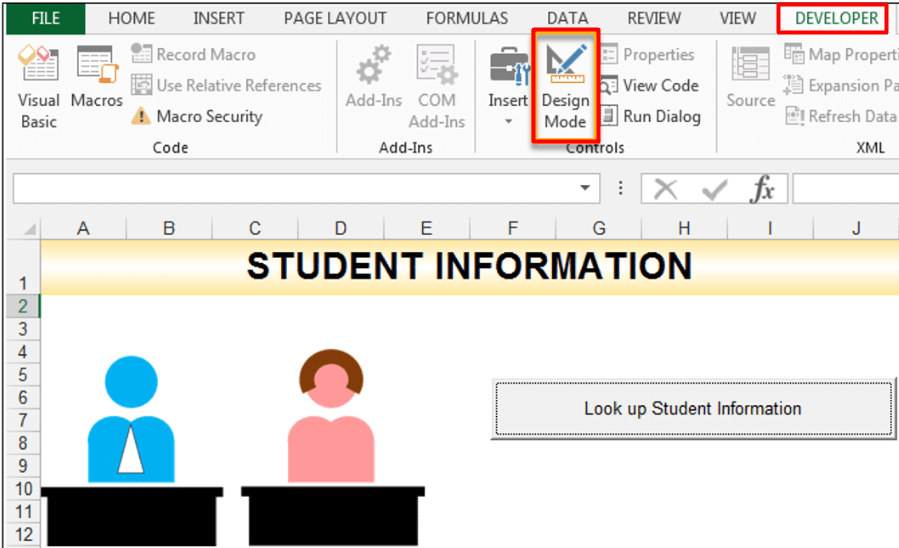
Task: Switch to the DATA tab
Action: (568, 18)
